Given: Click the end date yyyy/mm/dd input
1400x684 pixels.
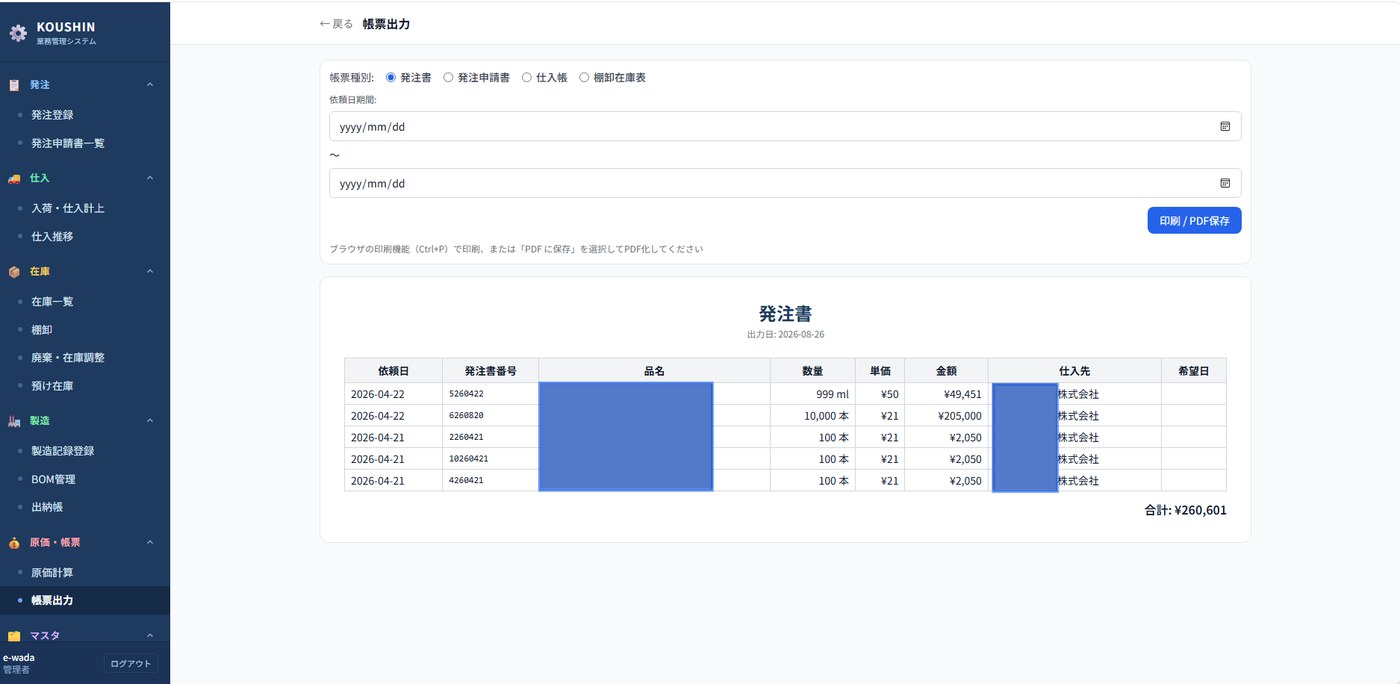Looking at the screenshot, I should pyautogui.click(x=785, y=183).
